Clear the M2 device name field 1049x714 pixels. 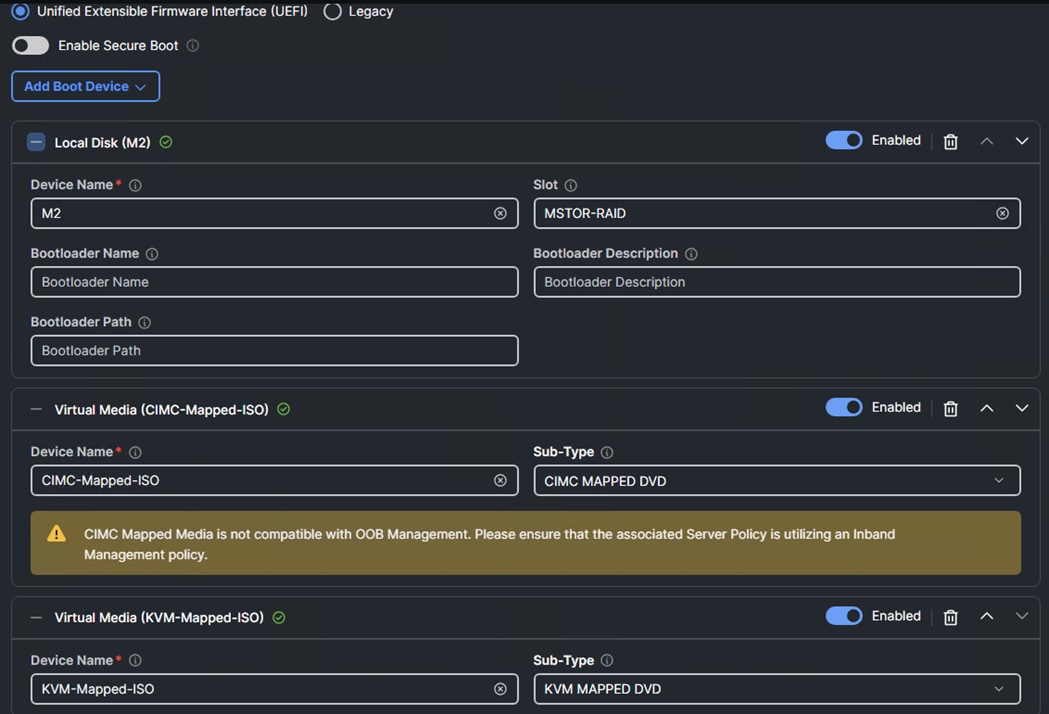pyautogui.click(x=500, y=213)
